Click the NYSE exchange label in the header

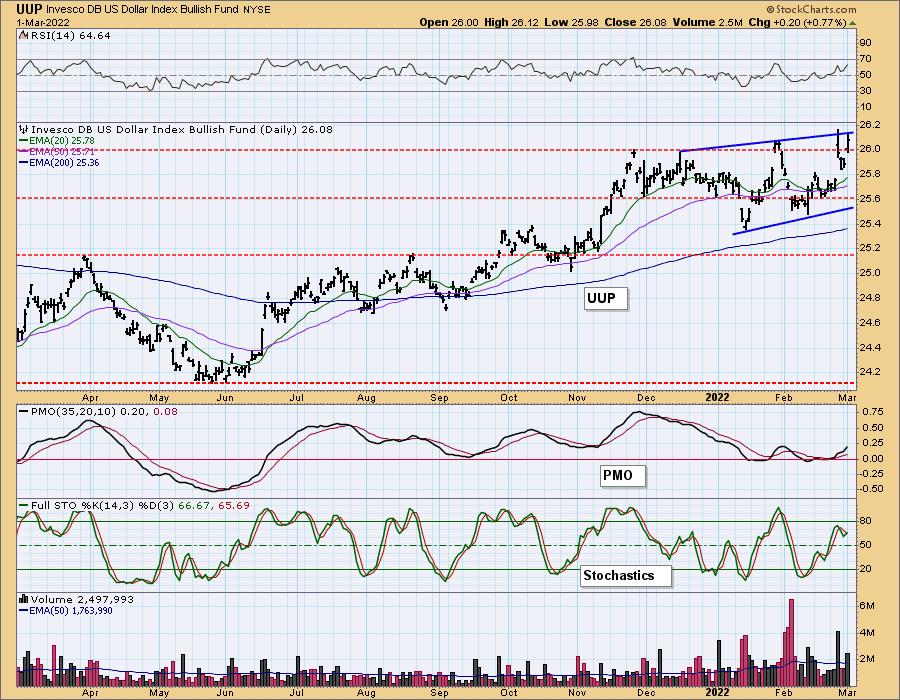256,10
